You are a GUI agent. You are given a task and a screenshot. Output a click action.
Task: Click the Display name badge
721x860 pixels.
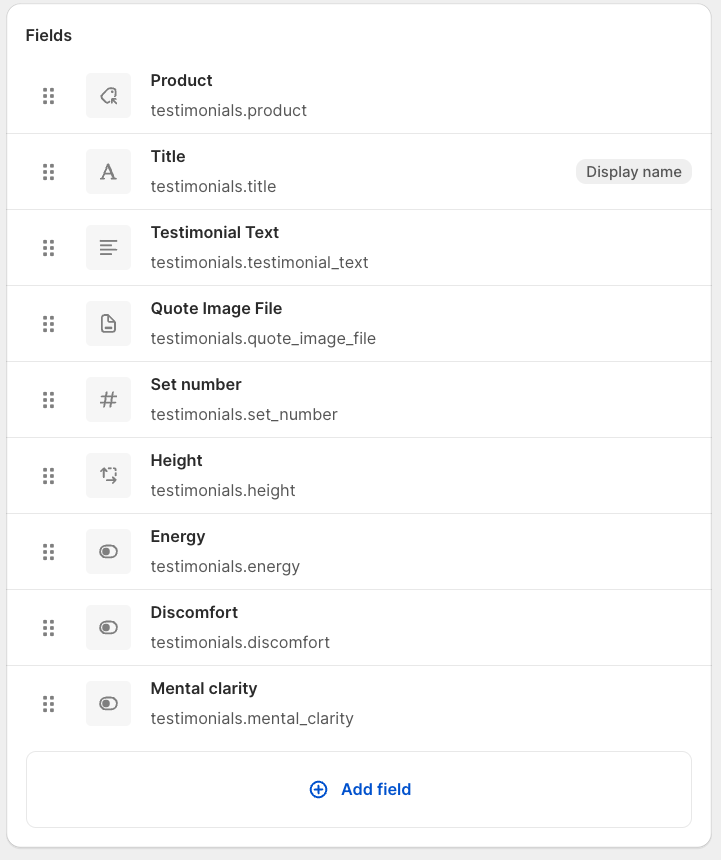[x=633, y=172]
